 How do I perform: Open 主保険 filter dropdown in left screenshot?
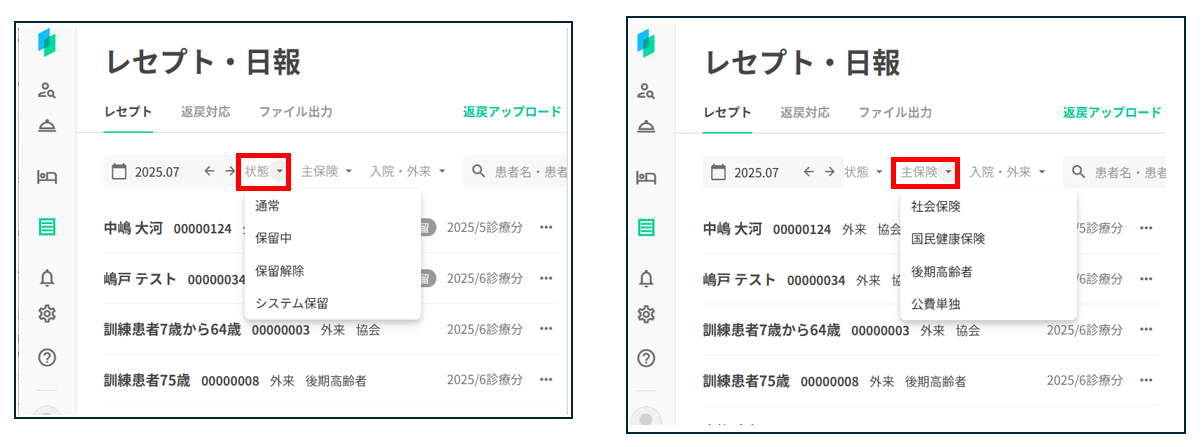click(x=327, y=171)
